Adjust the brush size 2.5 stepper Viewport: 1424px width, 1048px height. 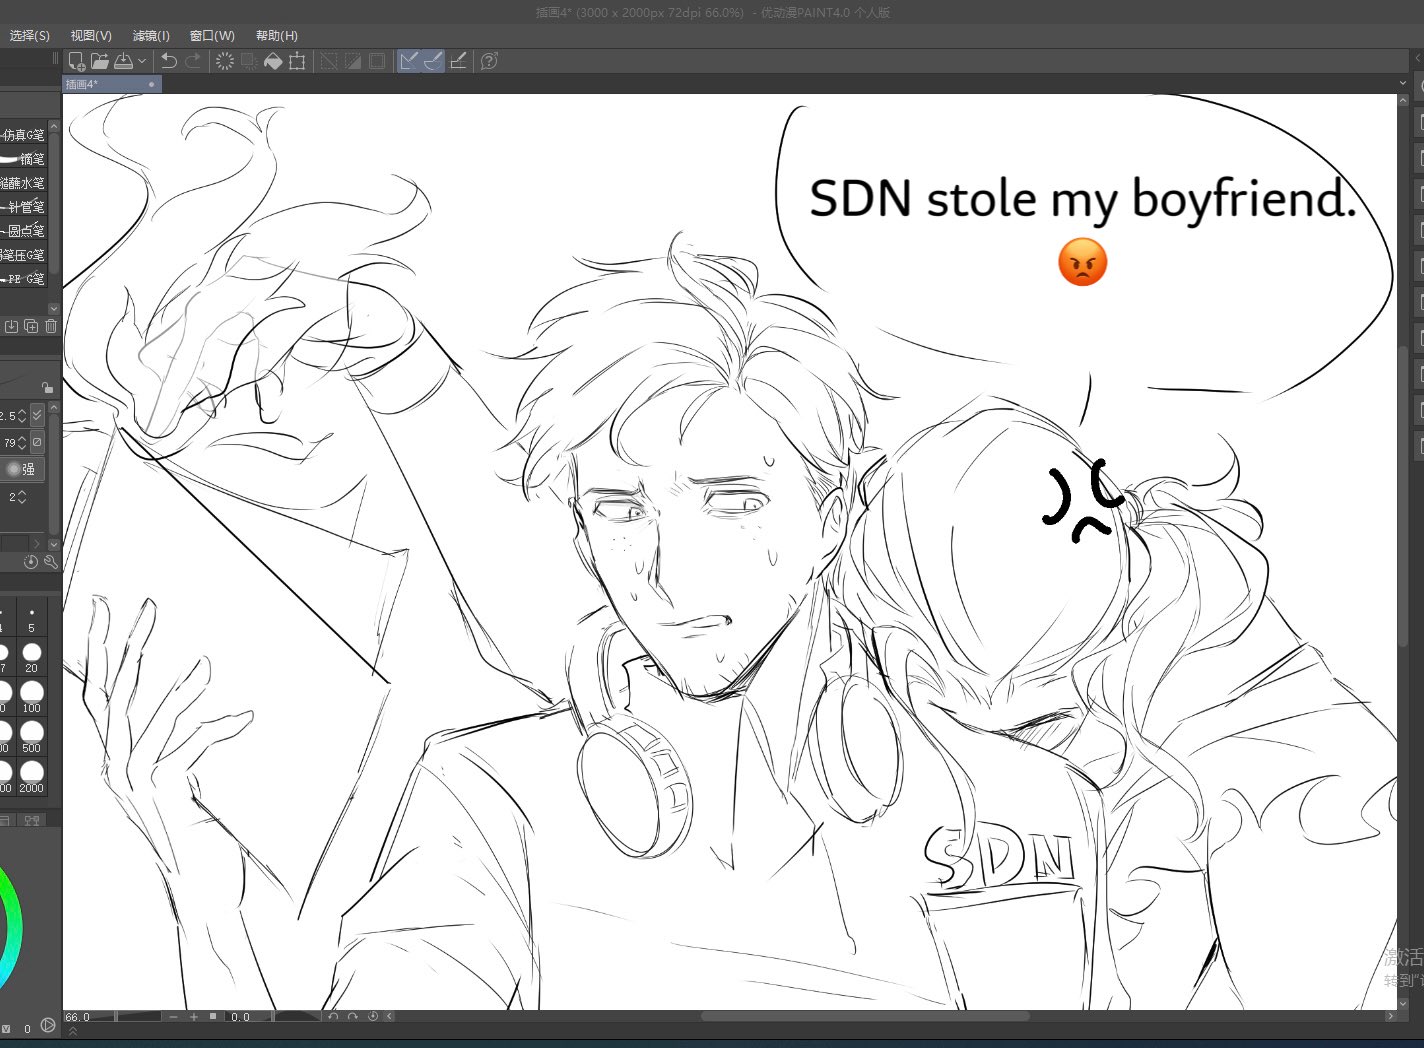point(22,415)
